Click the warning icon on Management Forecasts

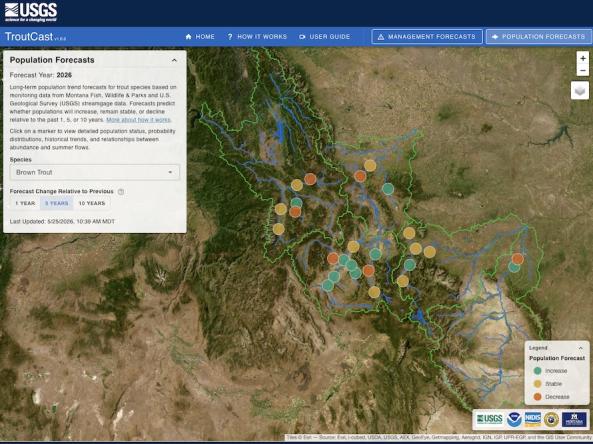point(381,37)
